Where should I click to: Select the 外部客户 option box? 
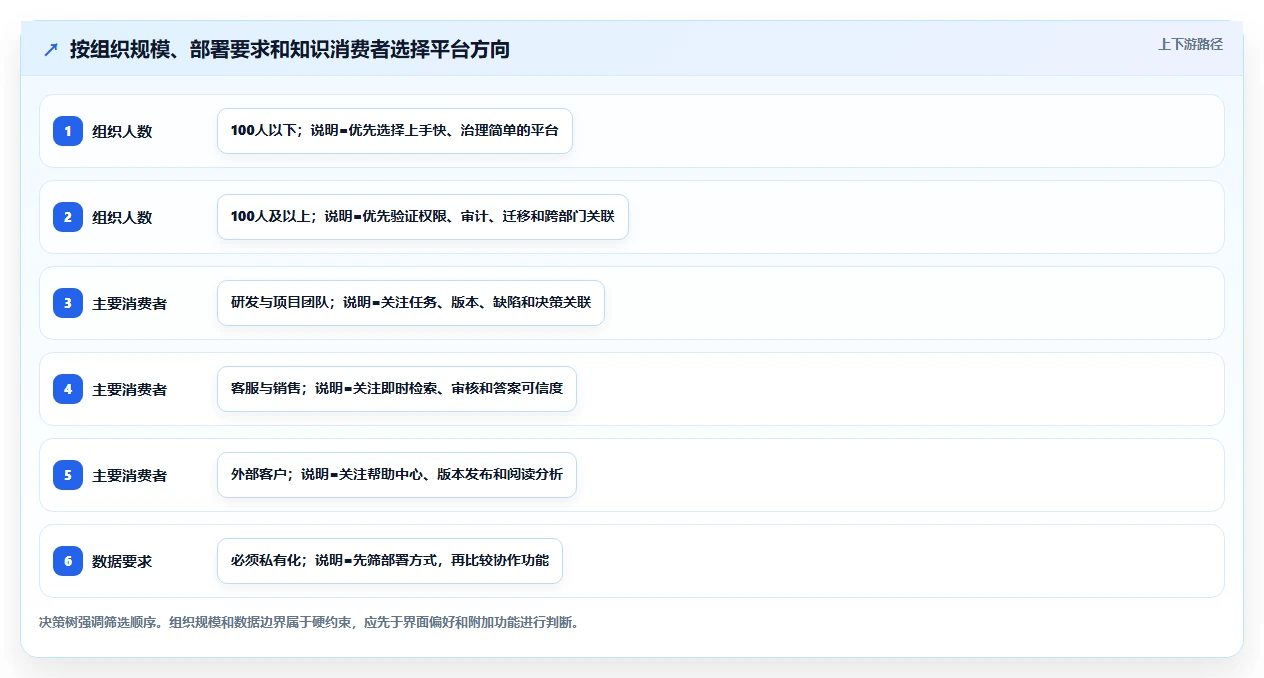coord(397,475)
